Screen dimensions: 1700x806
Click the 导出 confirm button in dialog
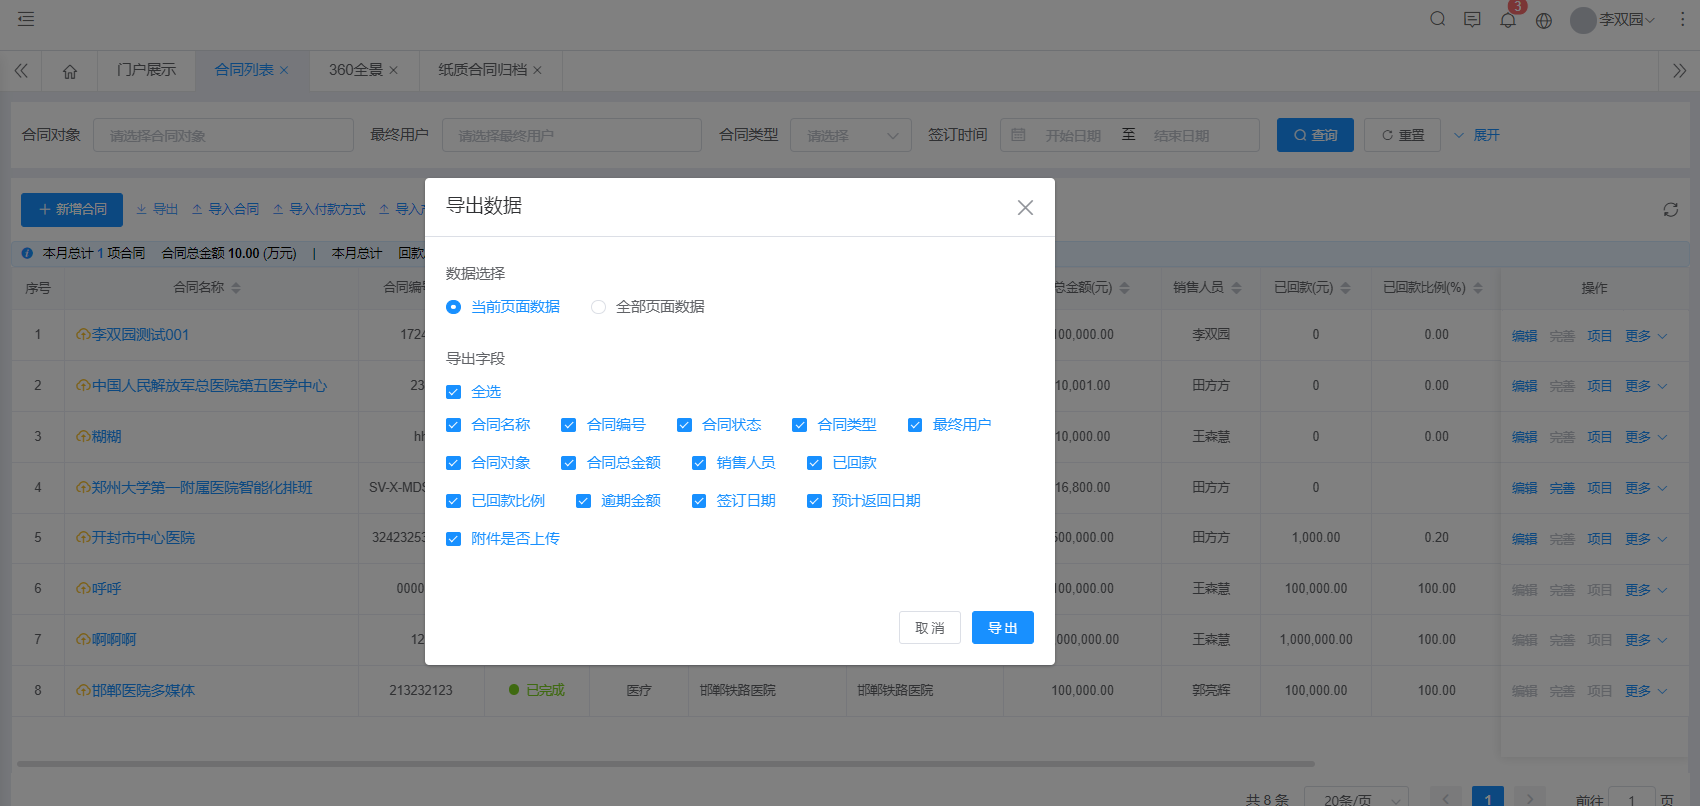[1002, 628]
